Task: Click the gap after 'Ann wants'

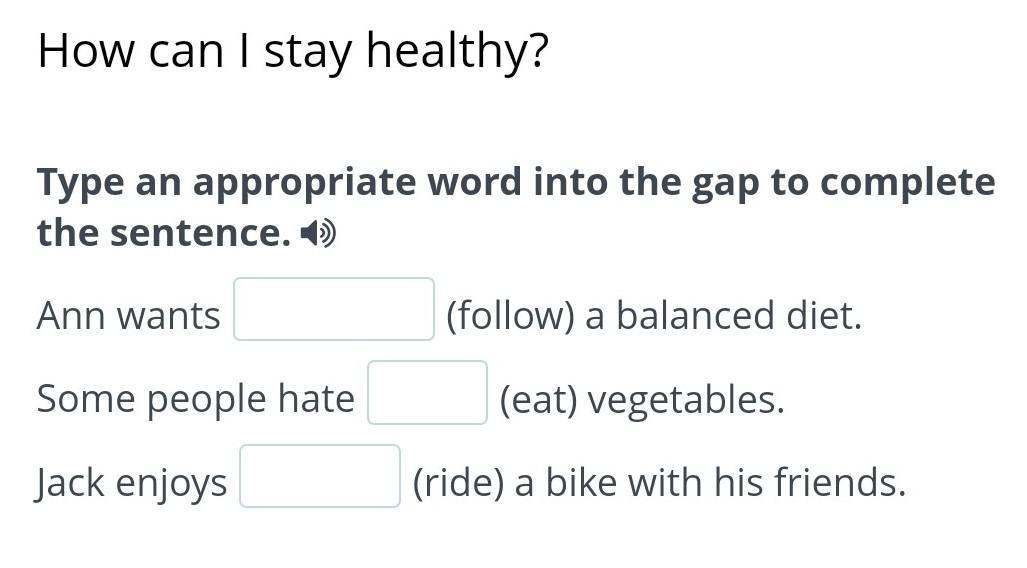Action: (x=334, y=310)
